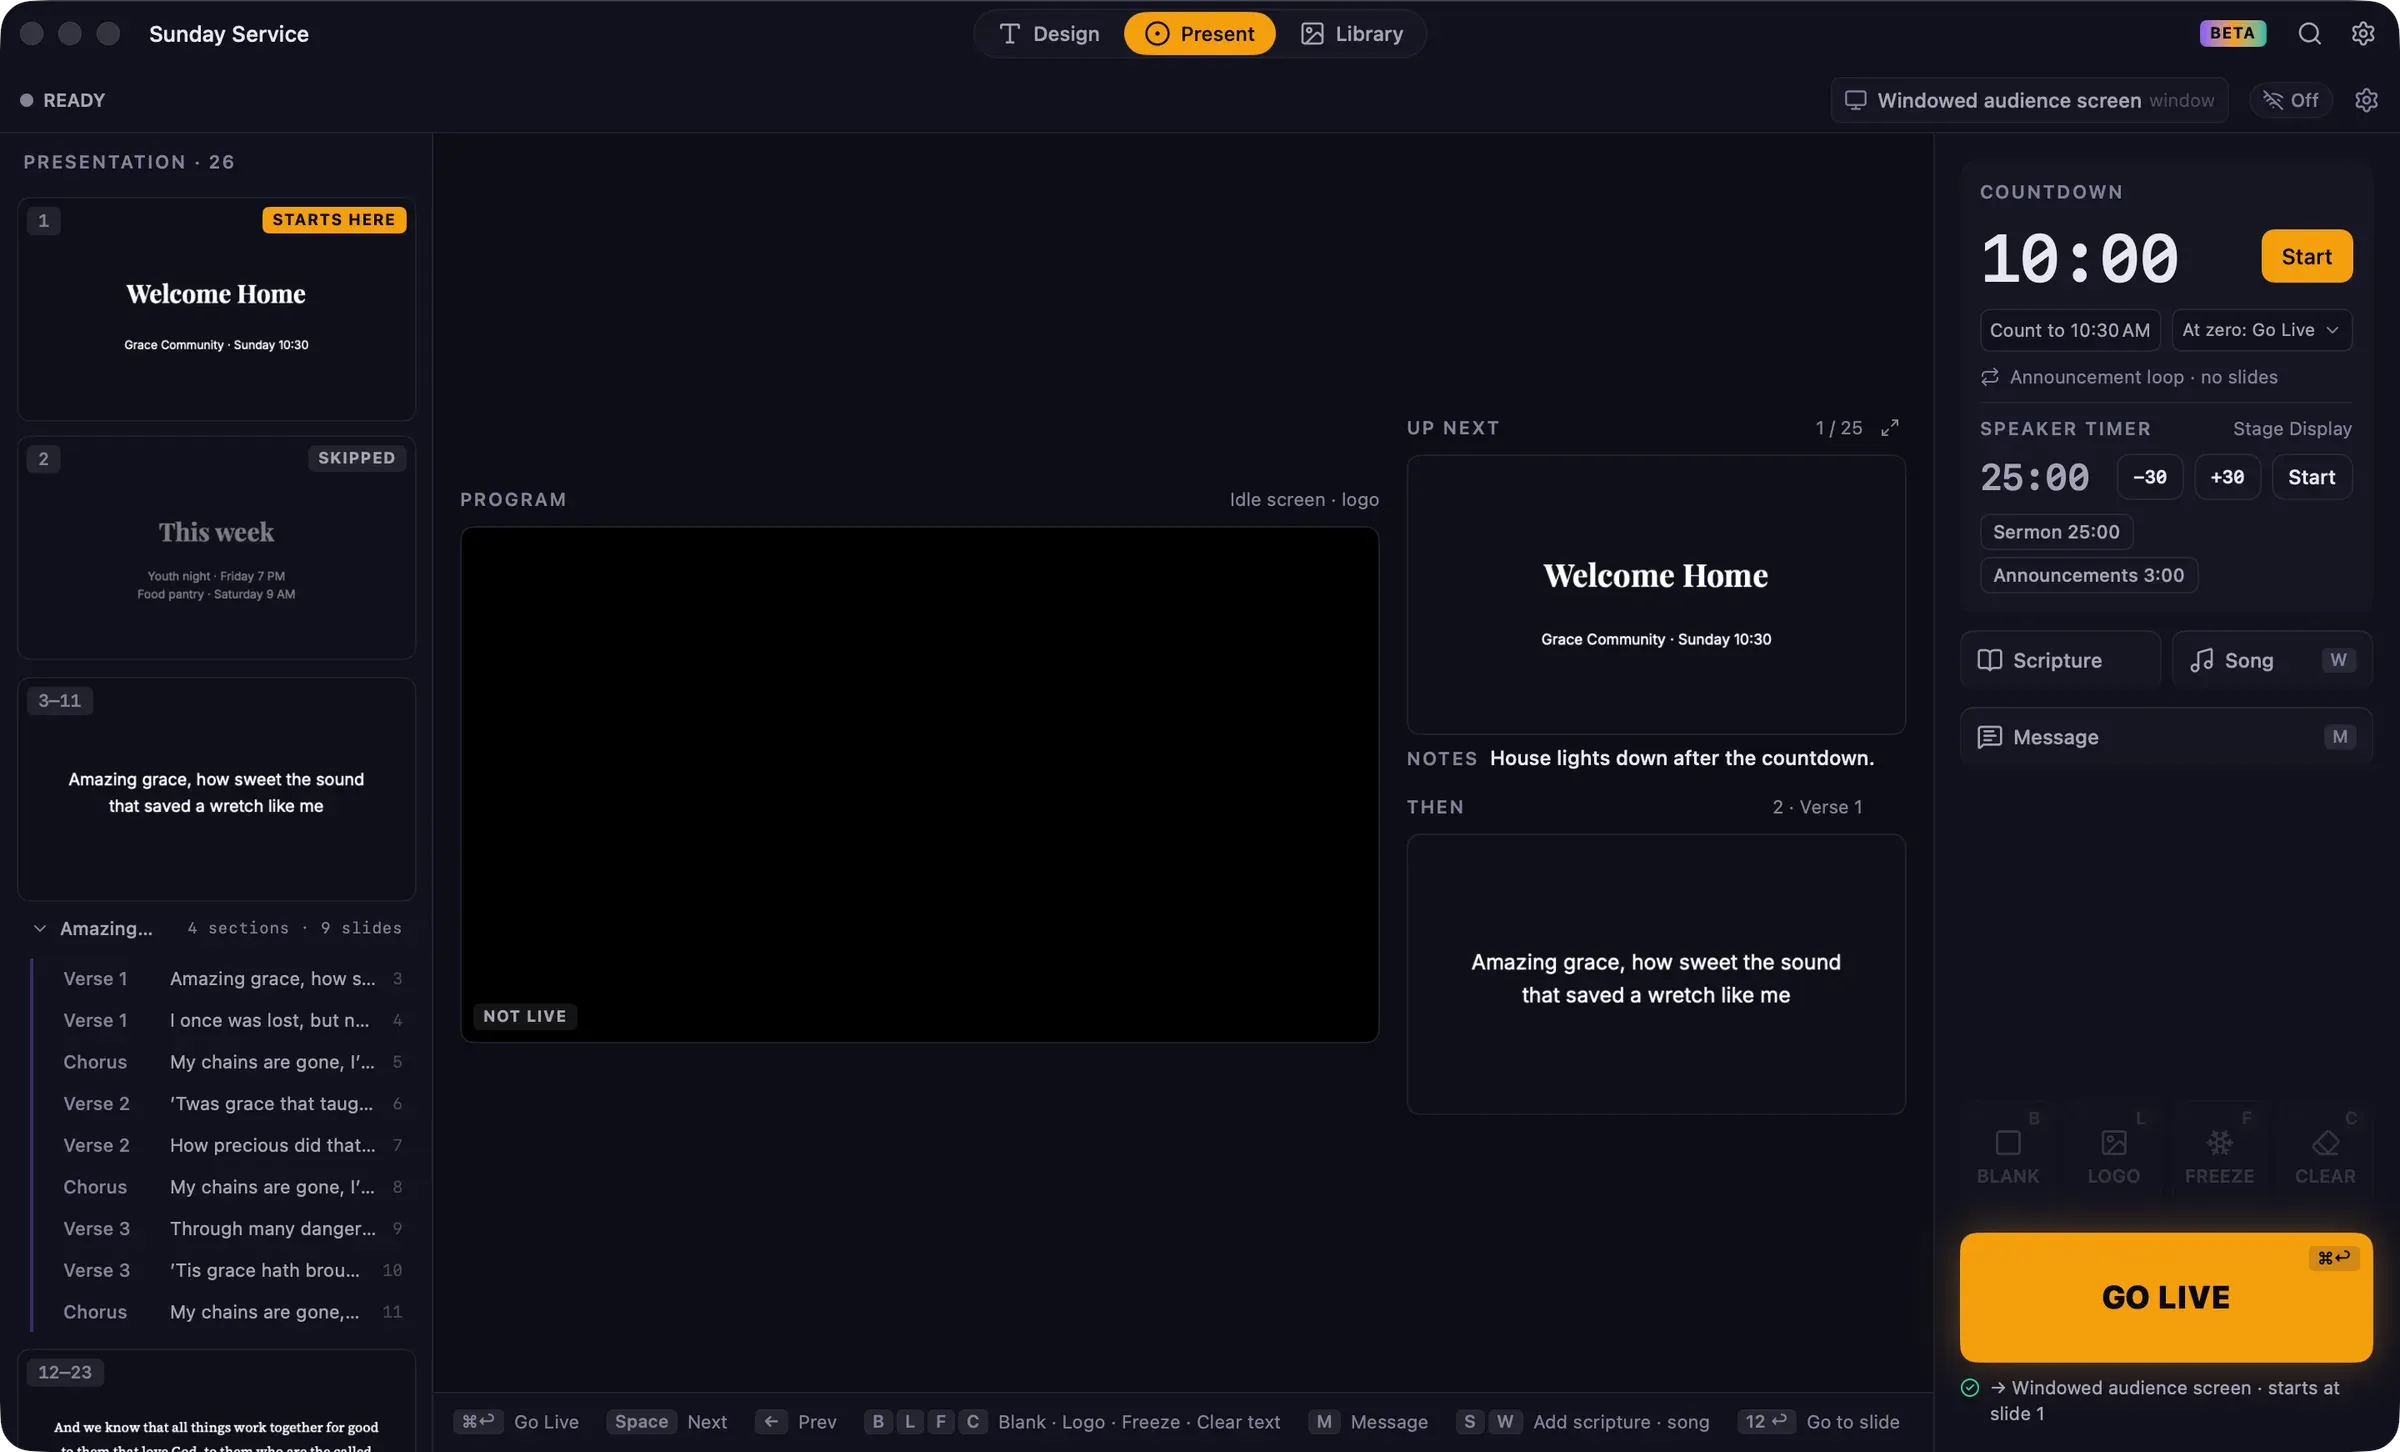
Task: Click the Clear text eraser icon
Action: 2325,1143
